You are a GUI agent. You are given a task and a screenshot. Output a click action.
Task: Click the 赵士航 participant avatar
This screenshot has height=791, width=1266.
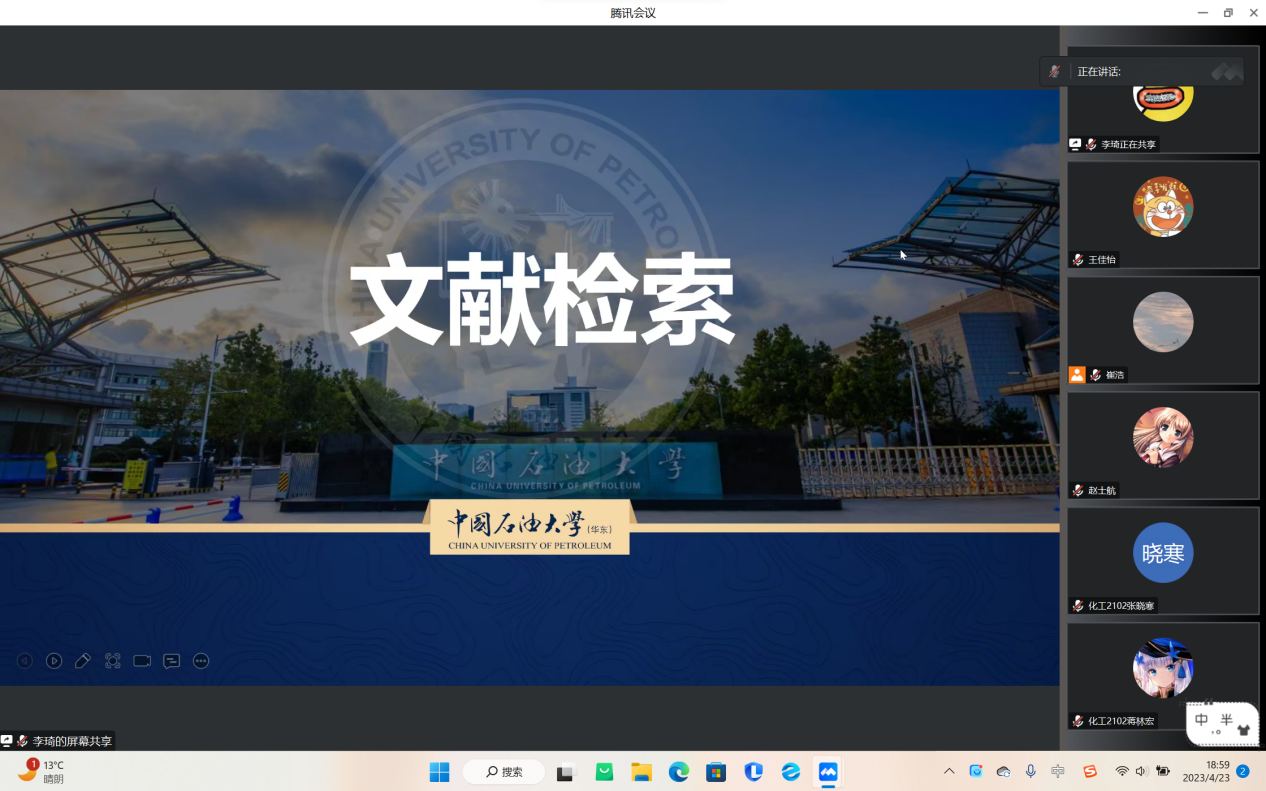point(1162,437)
